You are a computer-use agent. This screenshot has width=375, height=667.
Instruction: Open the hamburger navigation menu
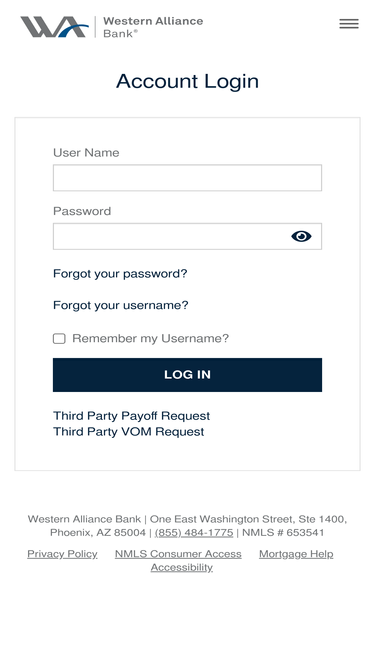tap(349, 24)
